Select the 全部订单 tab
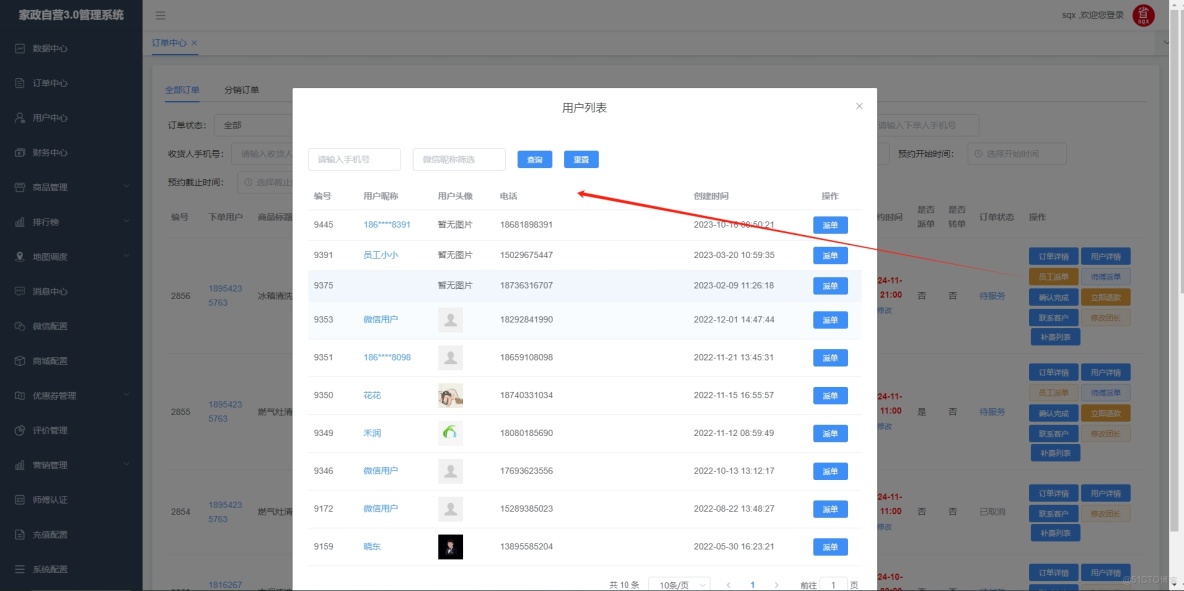 point(181,89)
